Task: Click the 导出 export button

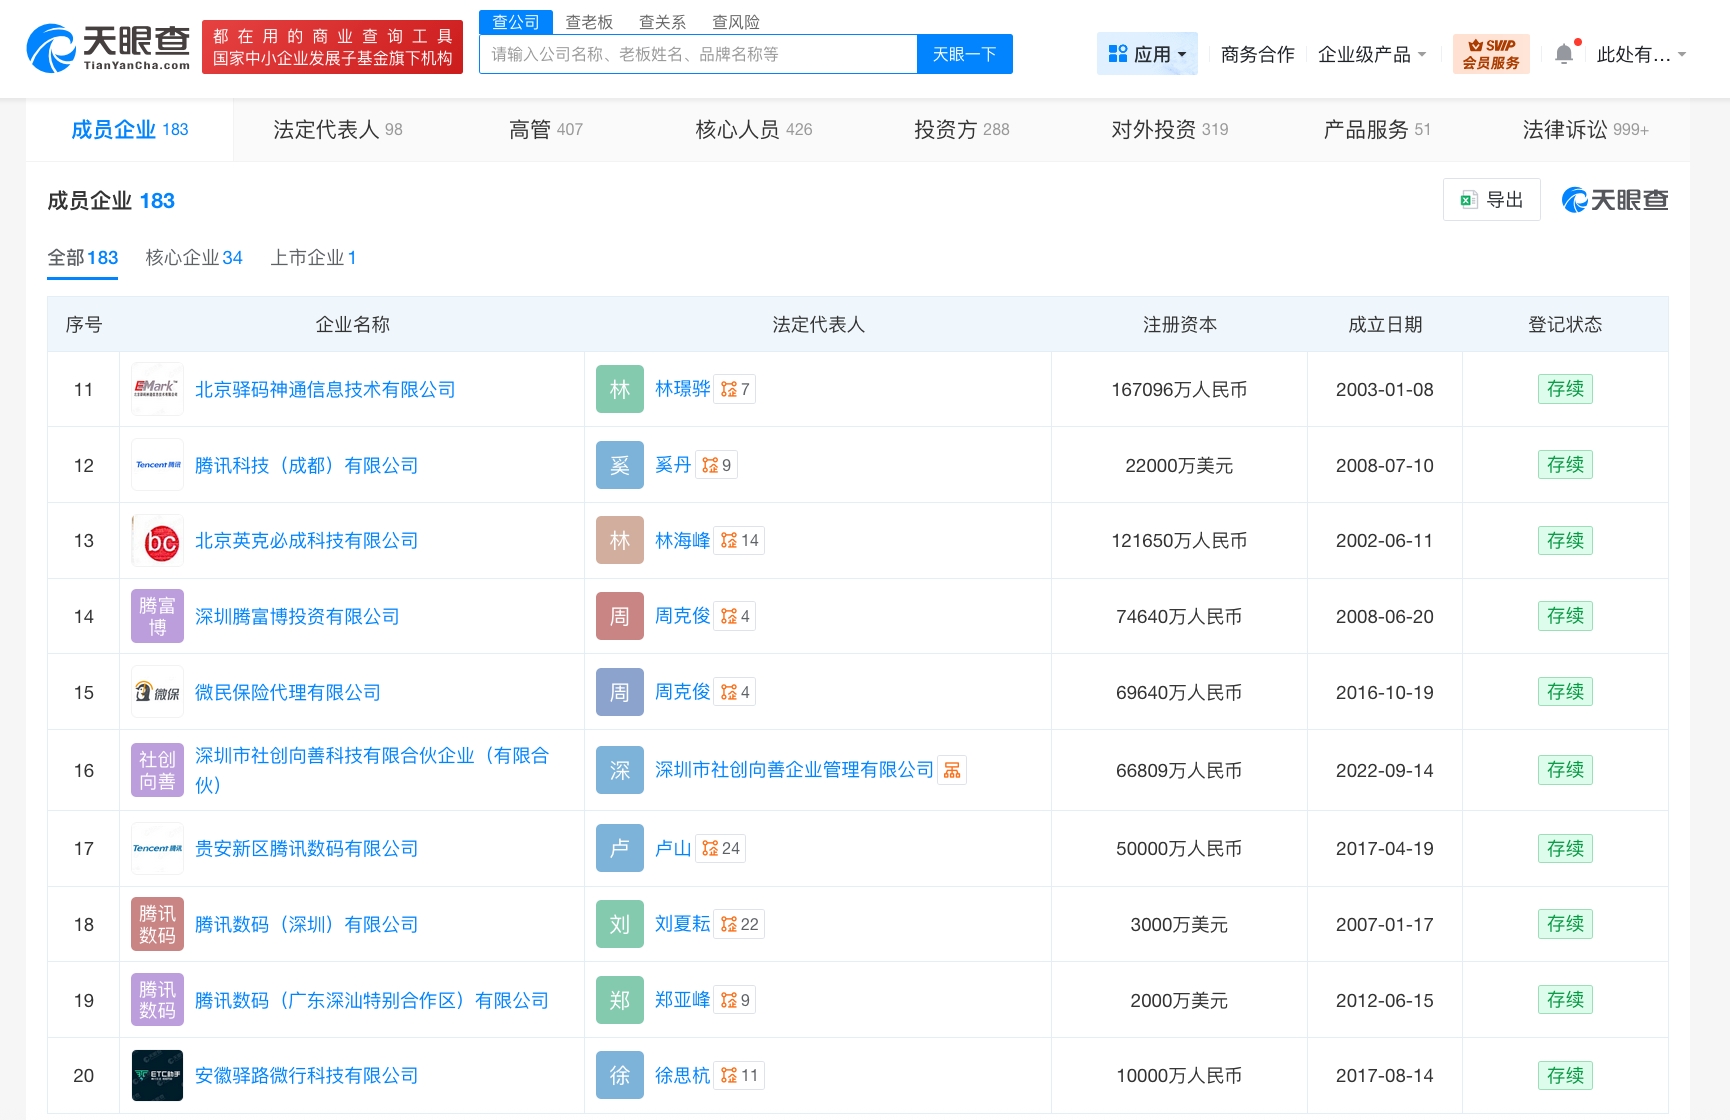Action: click(1491, 200)
